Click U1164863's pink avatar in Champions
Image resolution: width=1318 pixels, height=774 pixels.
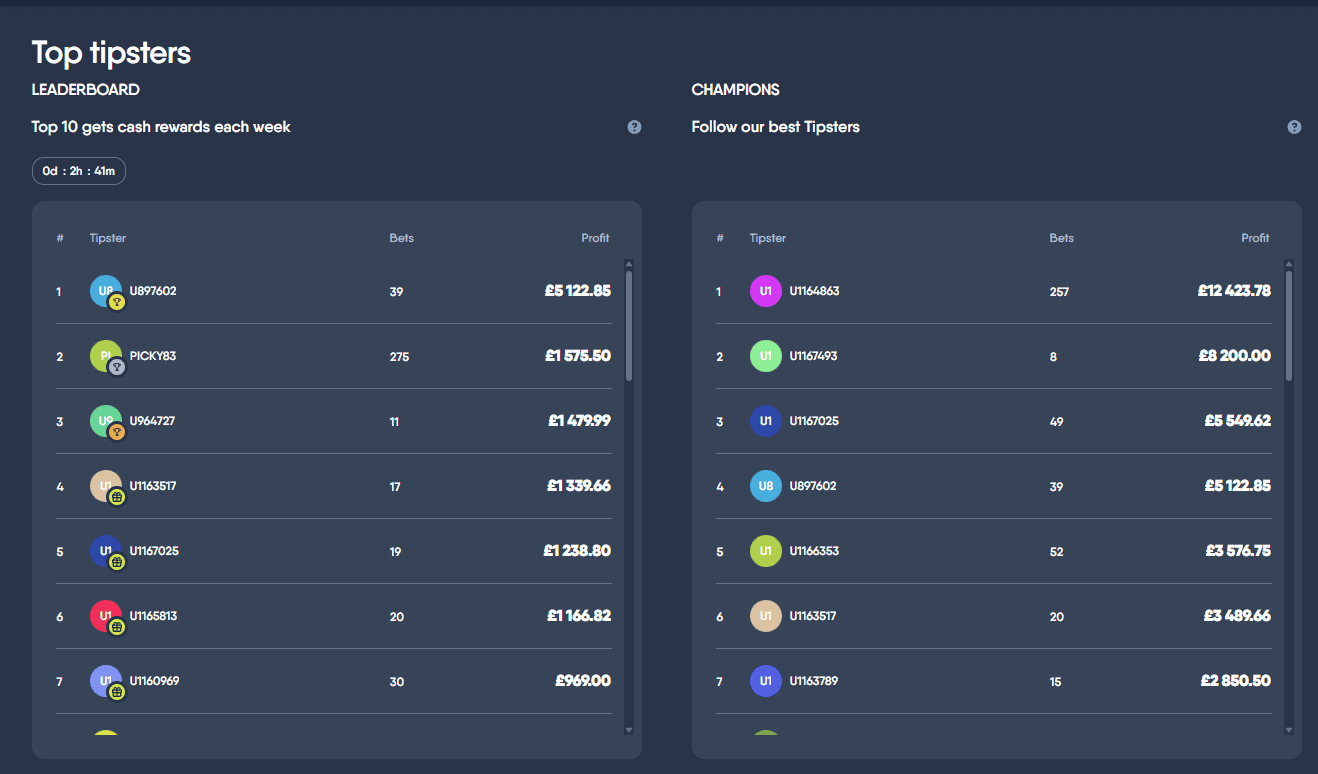pyautogui.click(x=766, y=292)
